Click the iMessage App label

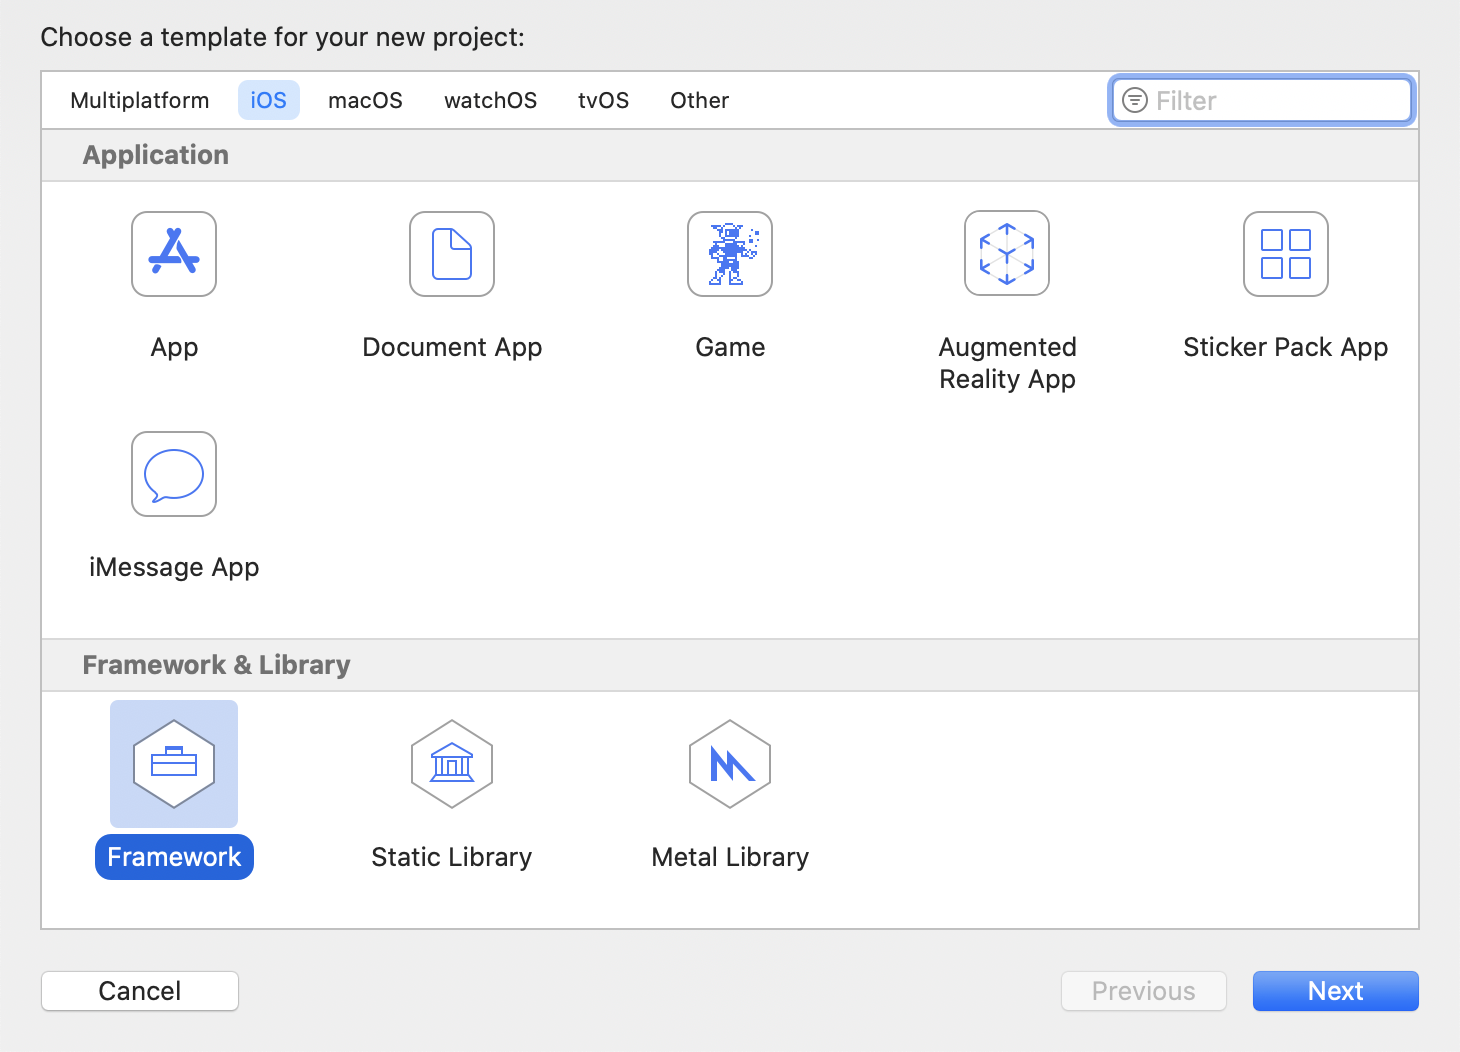(x=174, y=567)
